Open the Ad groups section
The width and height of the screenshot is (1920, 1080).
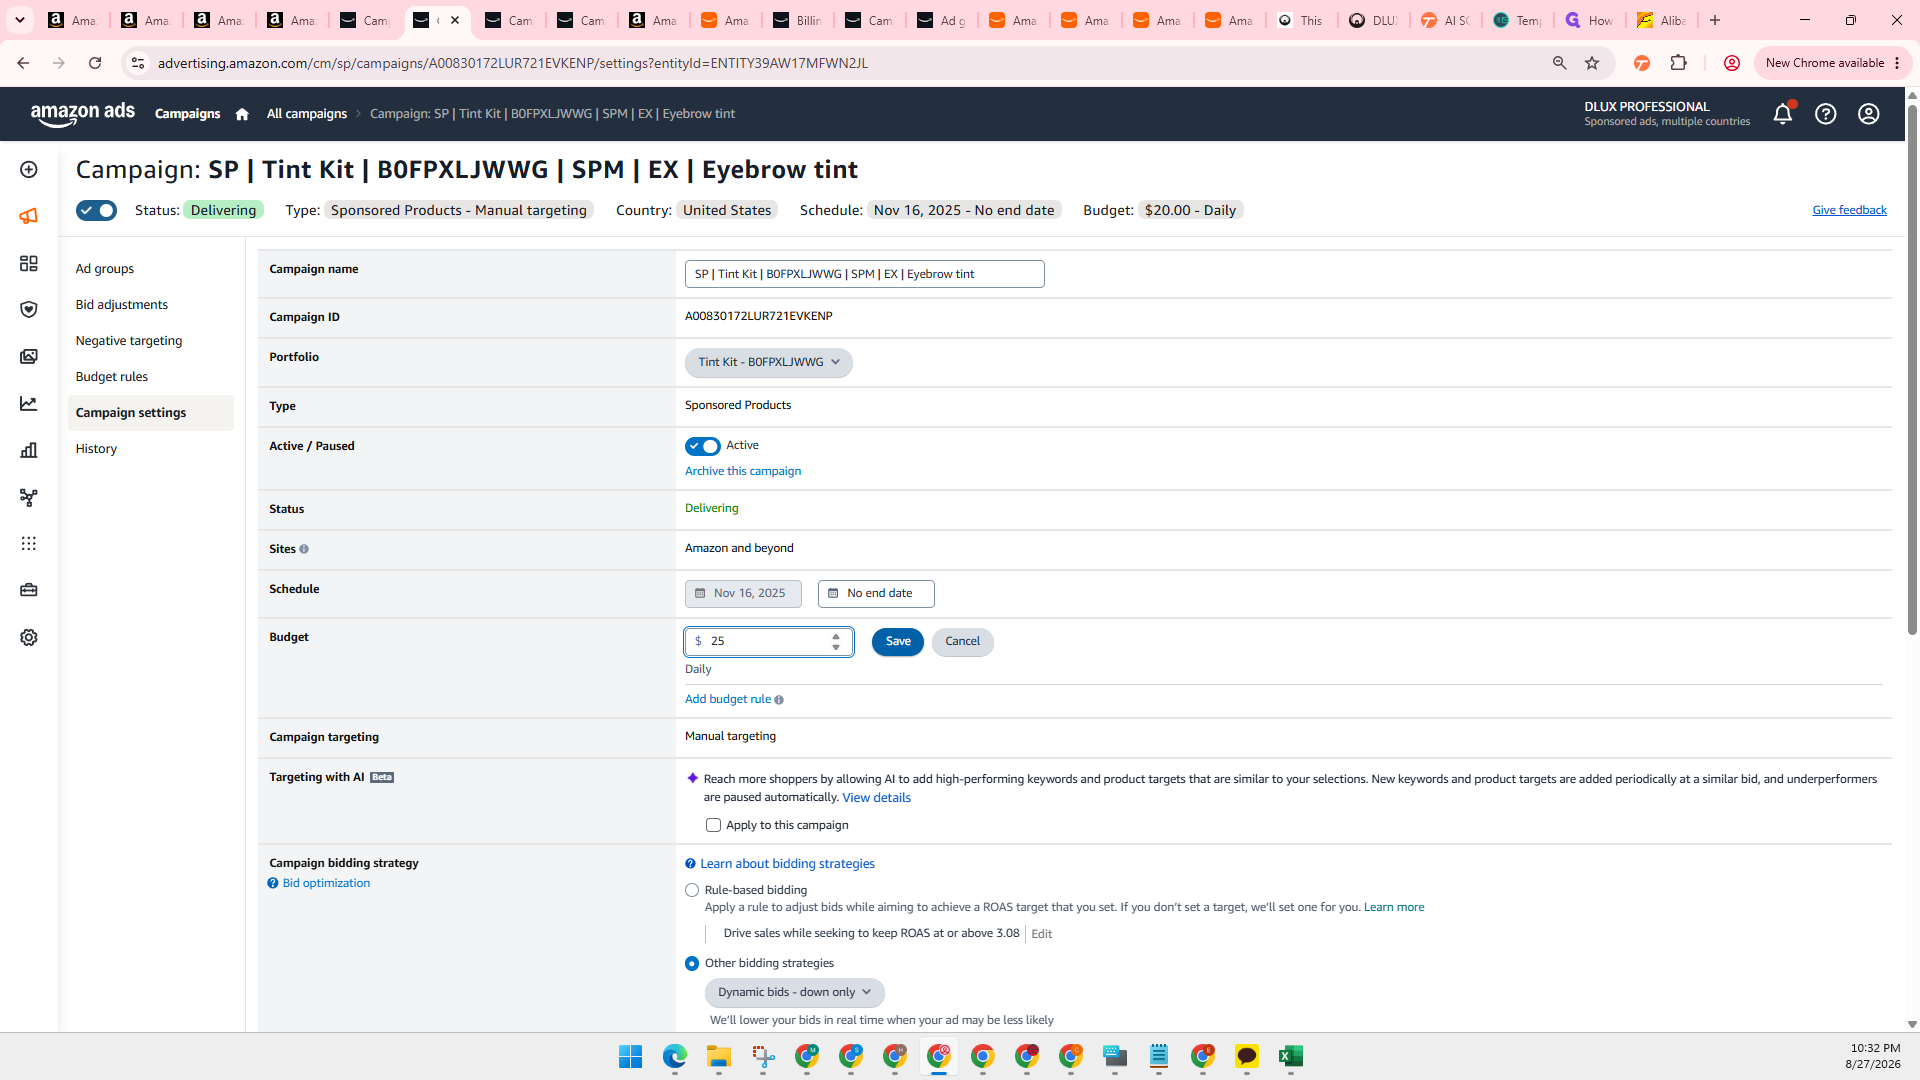pyautogui.click(x=105, y=269)
